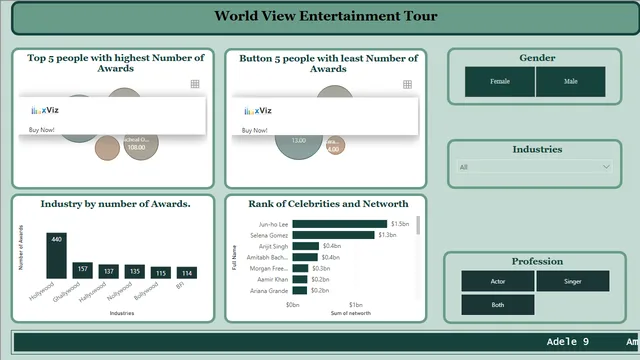Open table view icon in Top 5 awards chart
The height and width of the screenshot is (360, 640).
(195, 84)
